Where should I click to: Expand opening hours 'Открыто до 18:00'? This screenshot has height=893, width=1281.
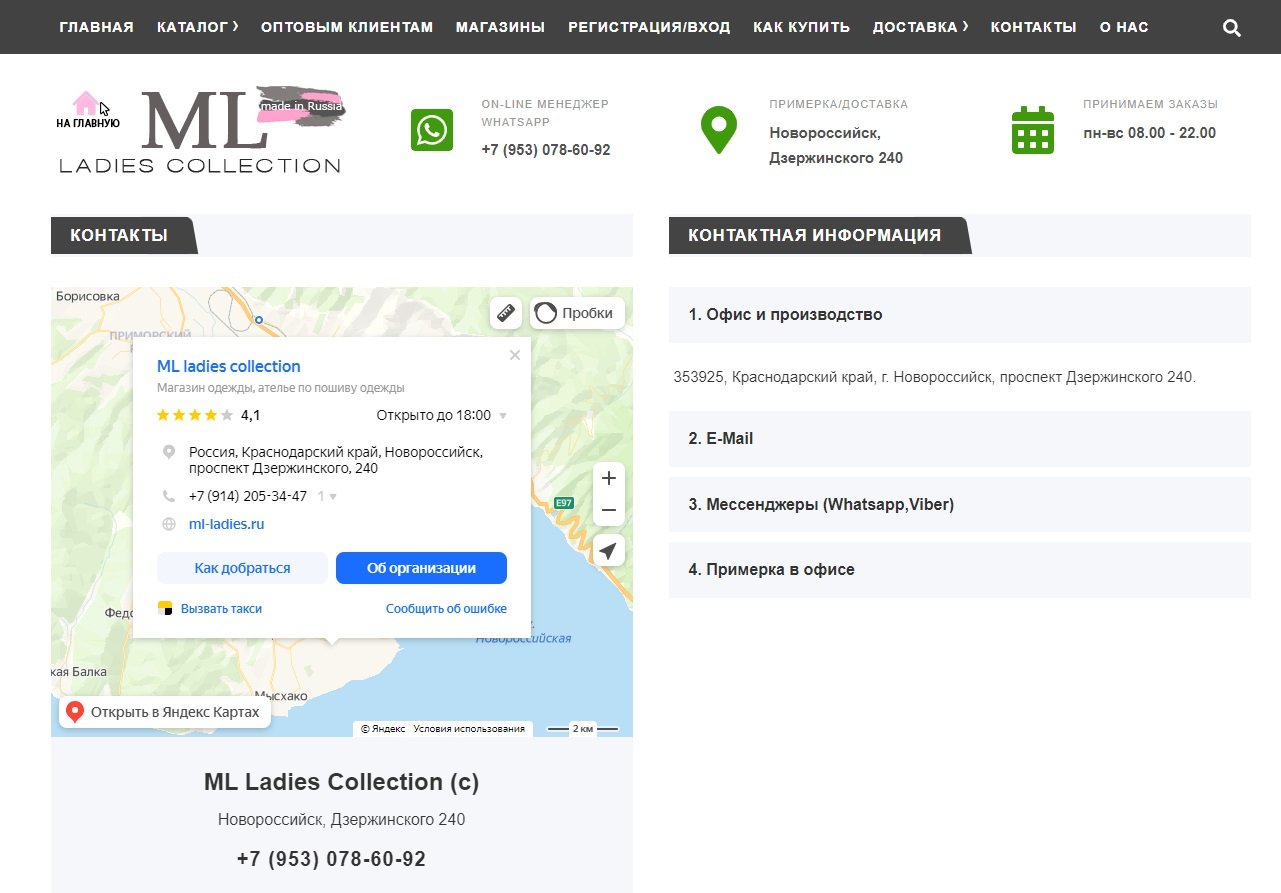coord(441,415)
